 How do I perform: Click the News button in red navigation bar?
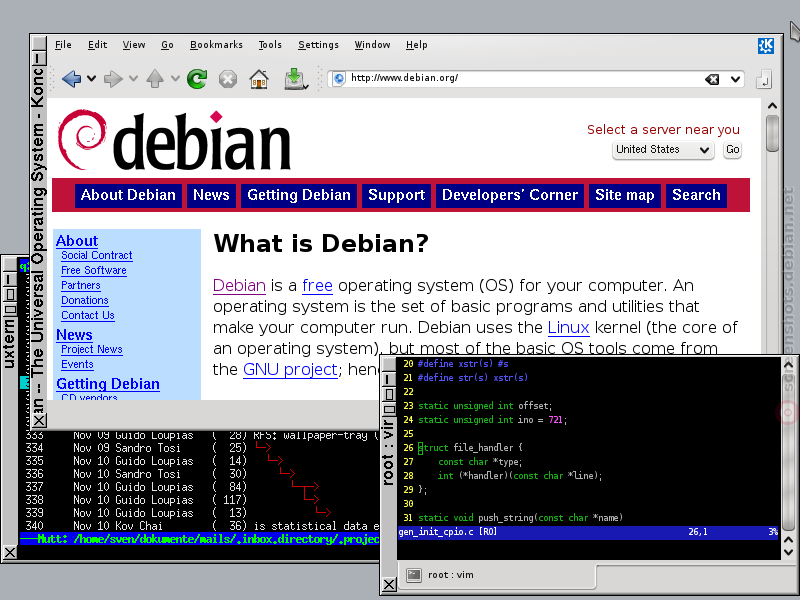click(211, 195)
